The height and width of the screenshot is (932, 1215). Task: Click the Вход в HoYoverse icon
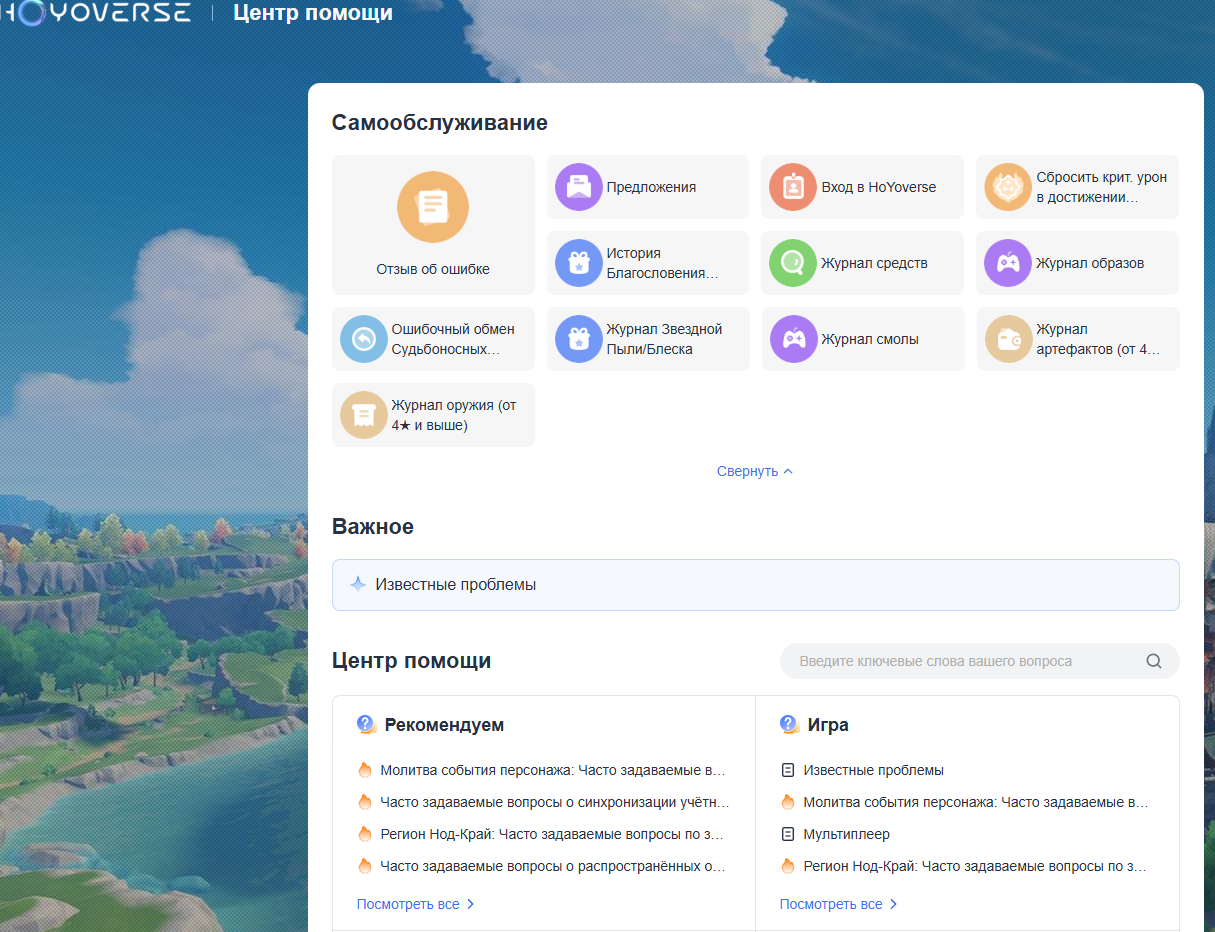coord(793,187)
